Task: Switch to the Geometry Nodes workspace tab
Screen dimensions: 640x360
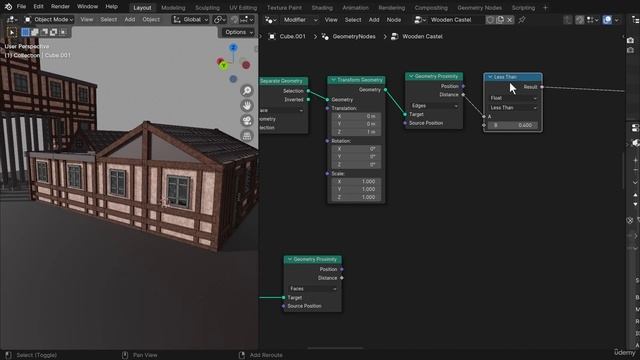Action: tap(479, 7)
